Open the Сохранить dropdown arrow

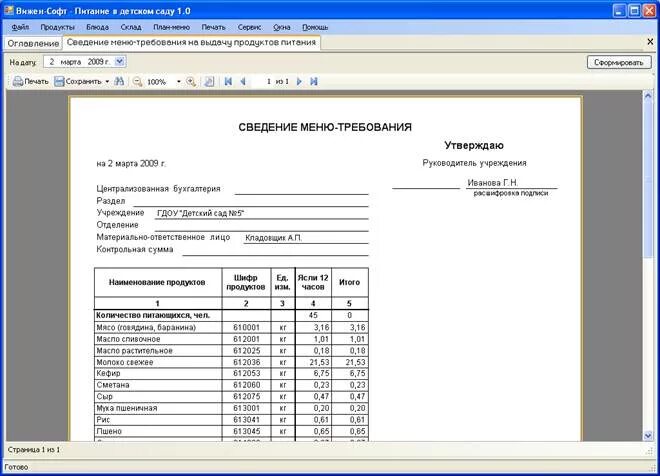click(x=107, y=81)
